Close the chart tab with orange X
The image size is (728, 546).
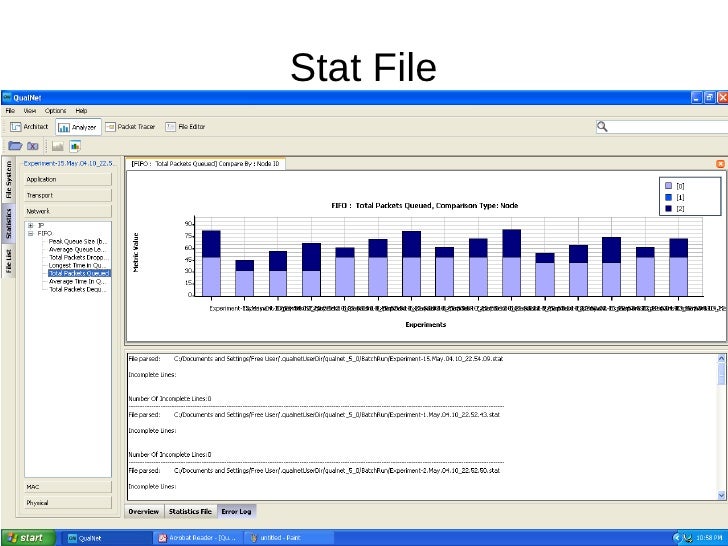click(720, 164)
